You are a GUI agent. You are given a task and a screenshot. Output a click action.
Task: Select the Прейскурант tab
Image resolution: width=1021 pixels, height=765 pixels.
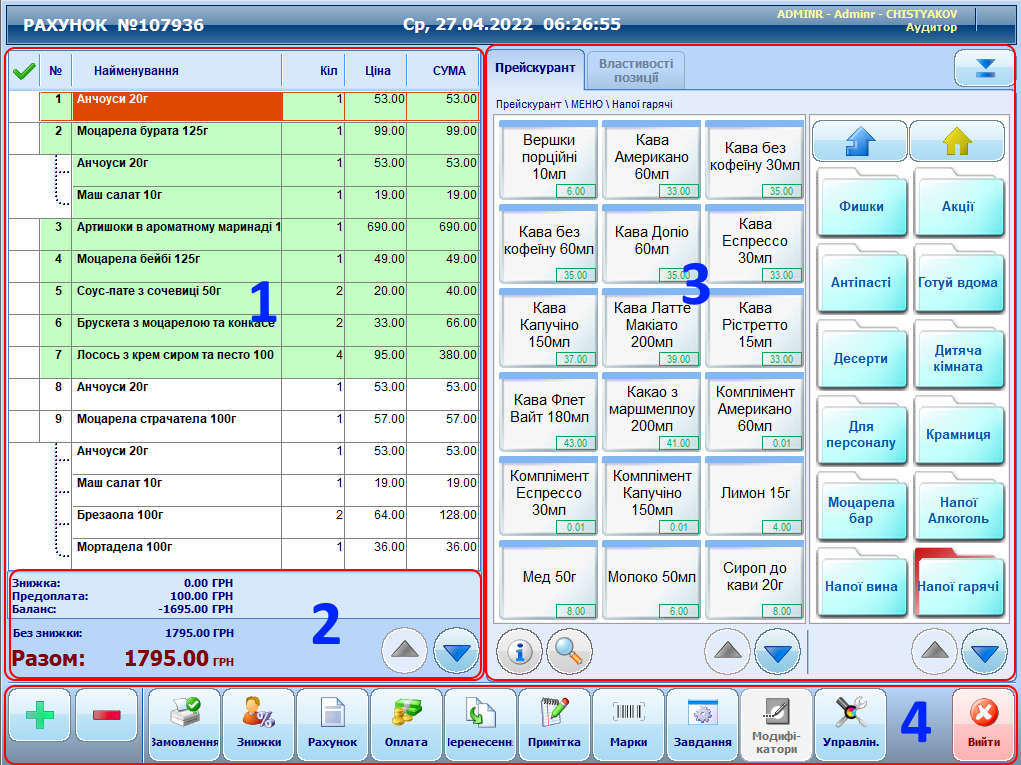(x=535, y=69)
